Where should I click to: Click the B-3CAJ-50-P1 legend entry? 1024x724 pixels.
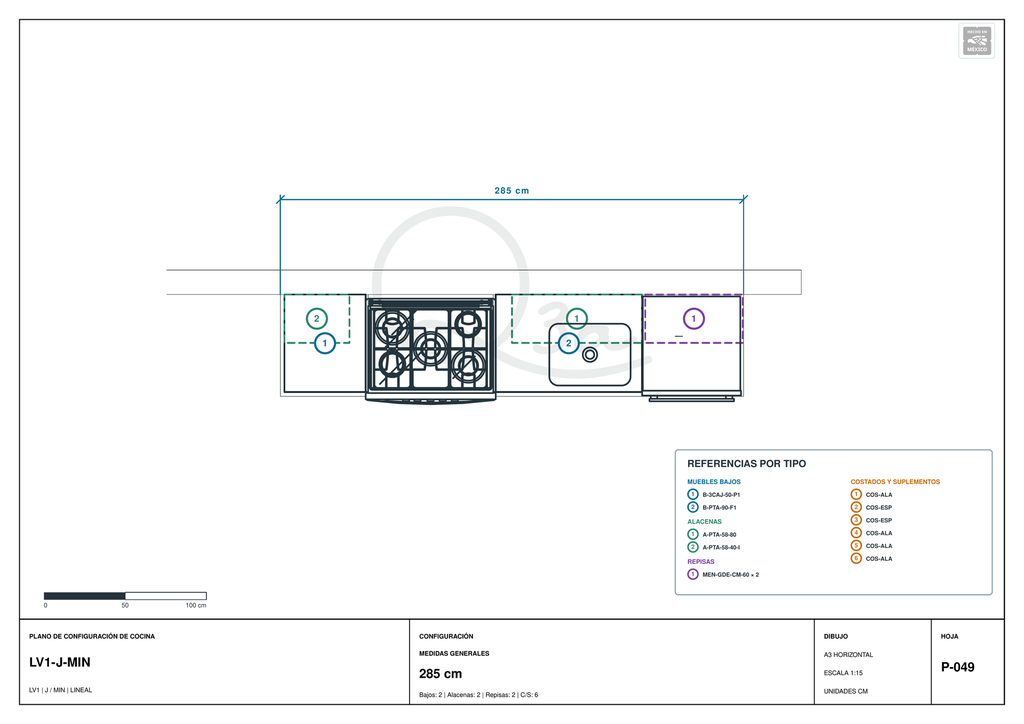point(721,495)
